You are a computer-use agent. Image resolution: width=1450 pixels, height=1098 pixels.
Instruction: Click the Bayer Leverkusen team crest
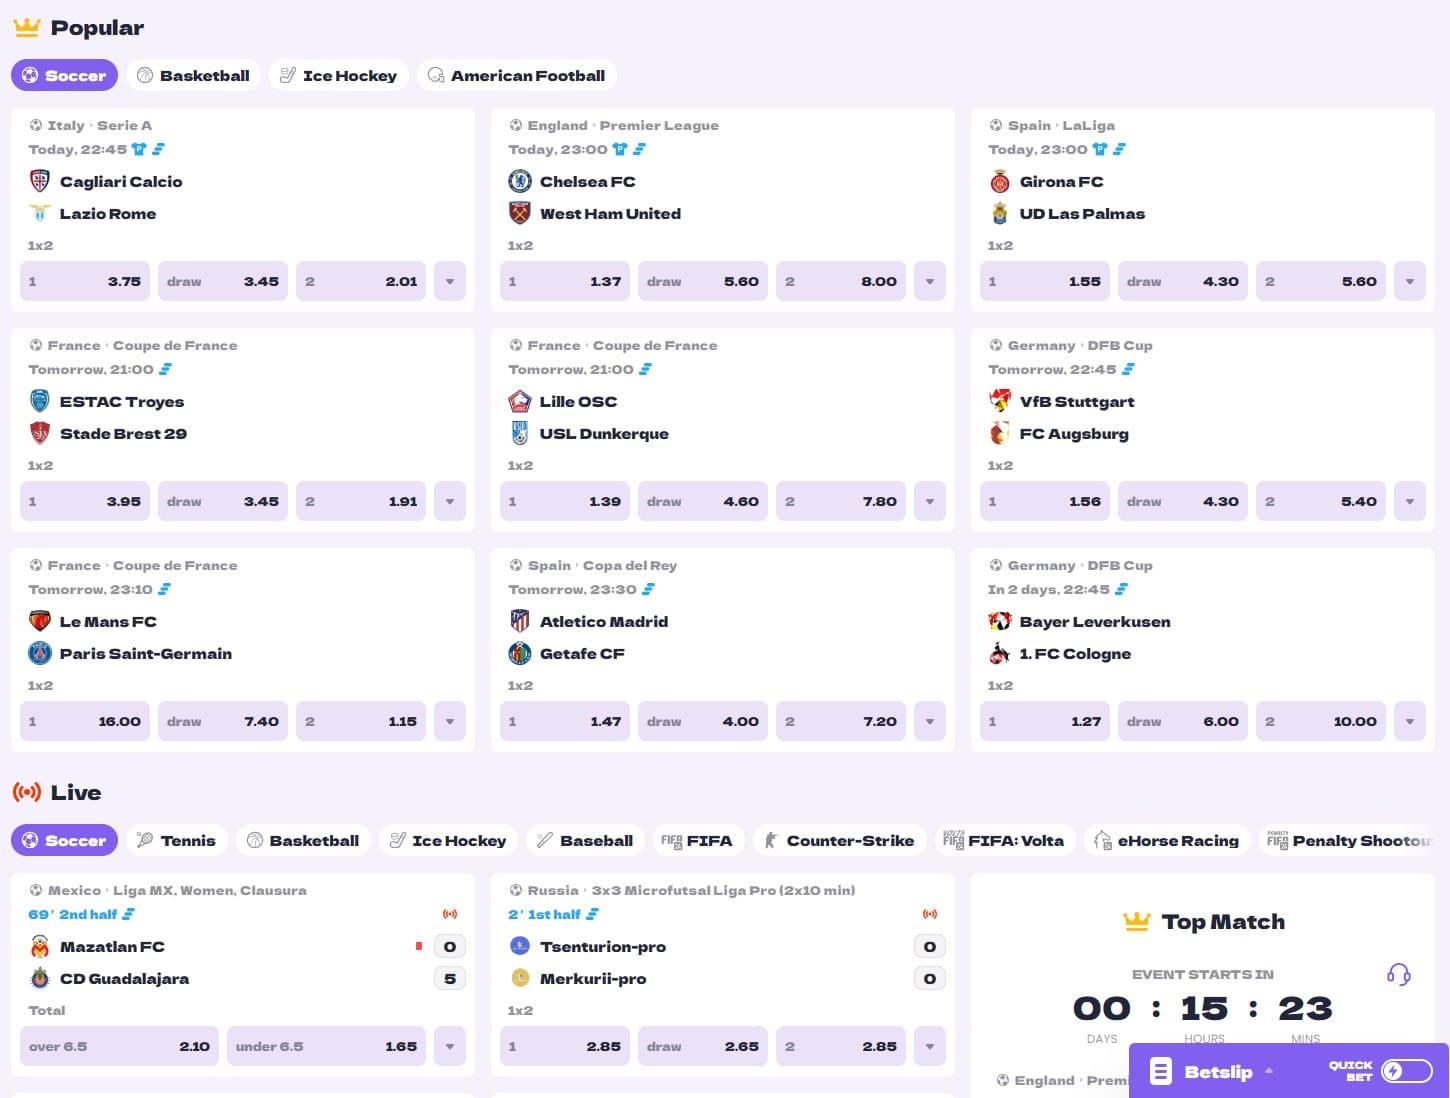[1000, 621]
